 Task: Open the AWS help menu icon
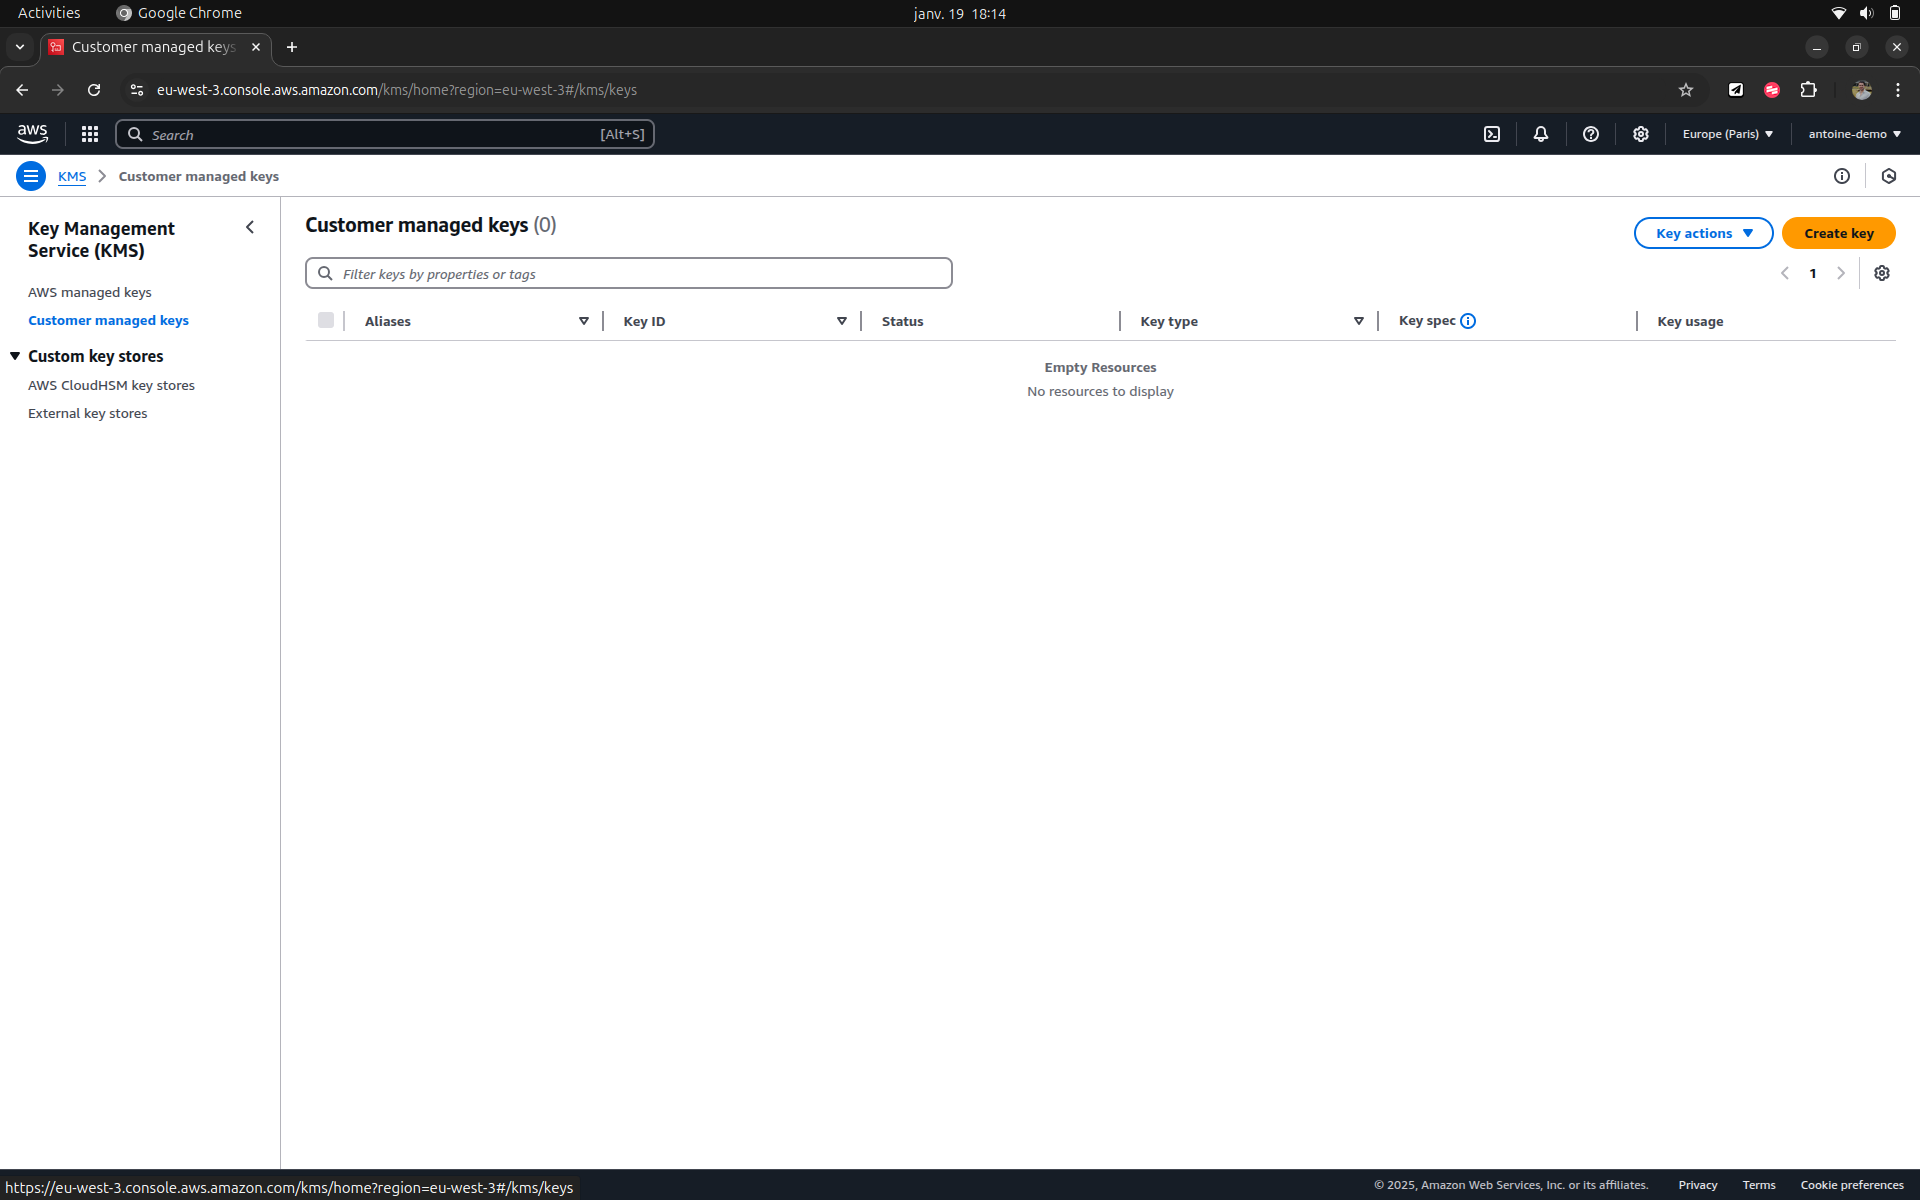[1590, 134]
